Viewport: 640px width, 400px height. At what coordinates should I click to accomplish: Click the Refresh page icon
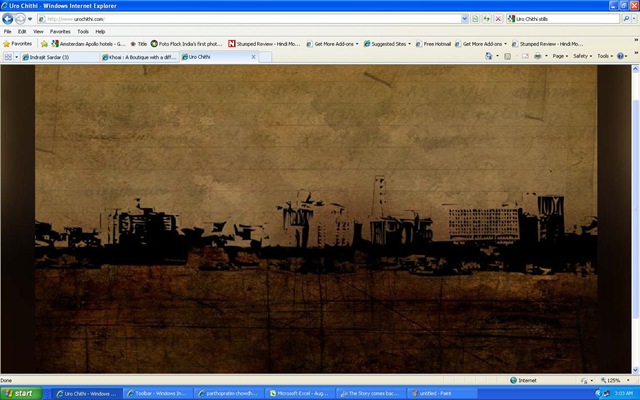pos(487,19)
